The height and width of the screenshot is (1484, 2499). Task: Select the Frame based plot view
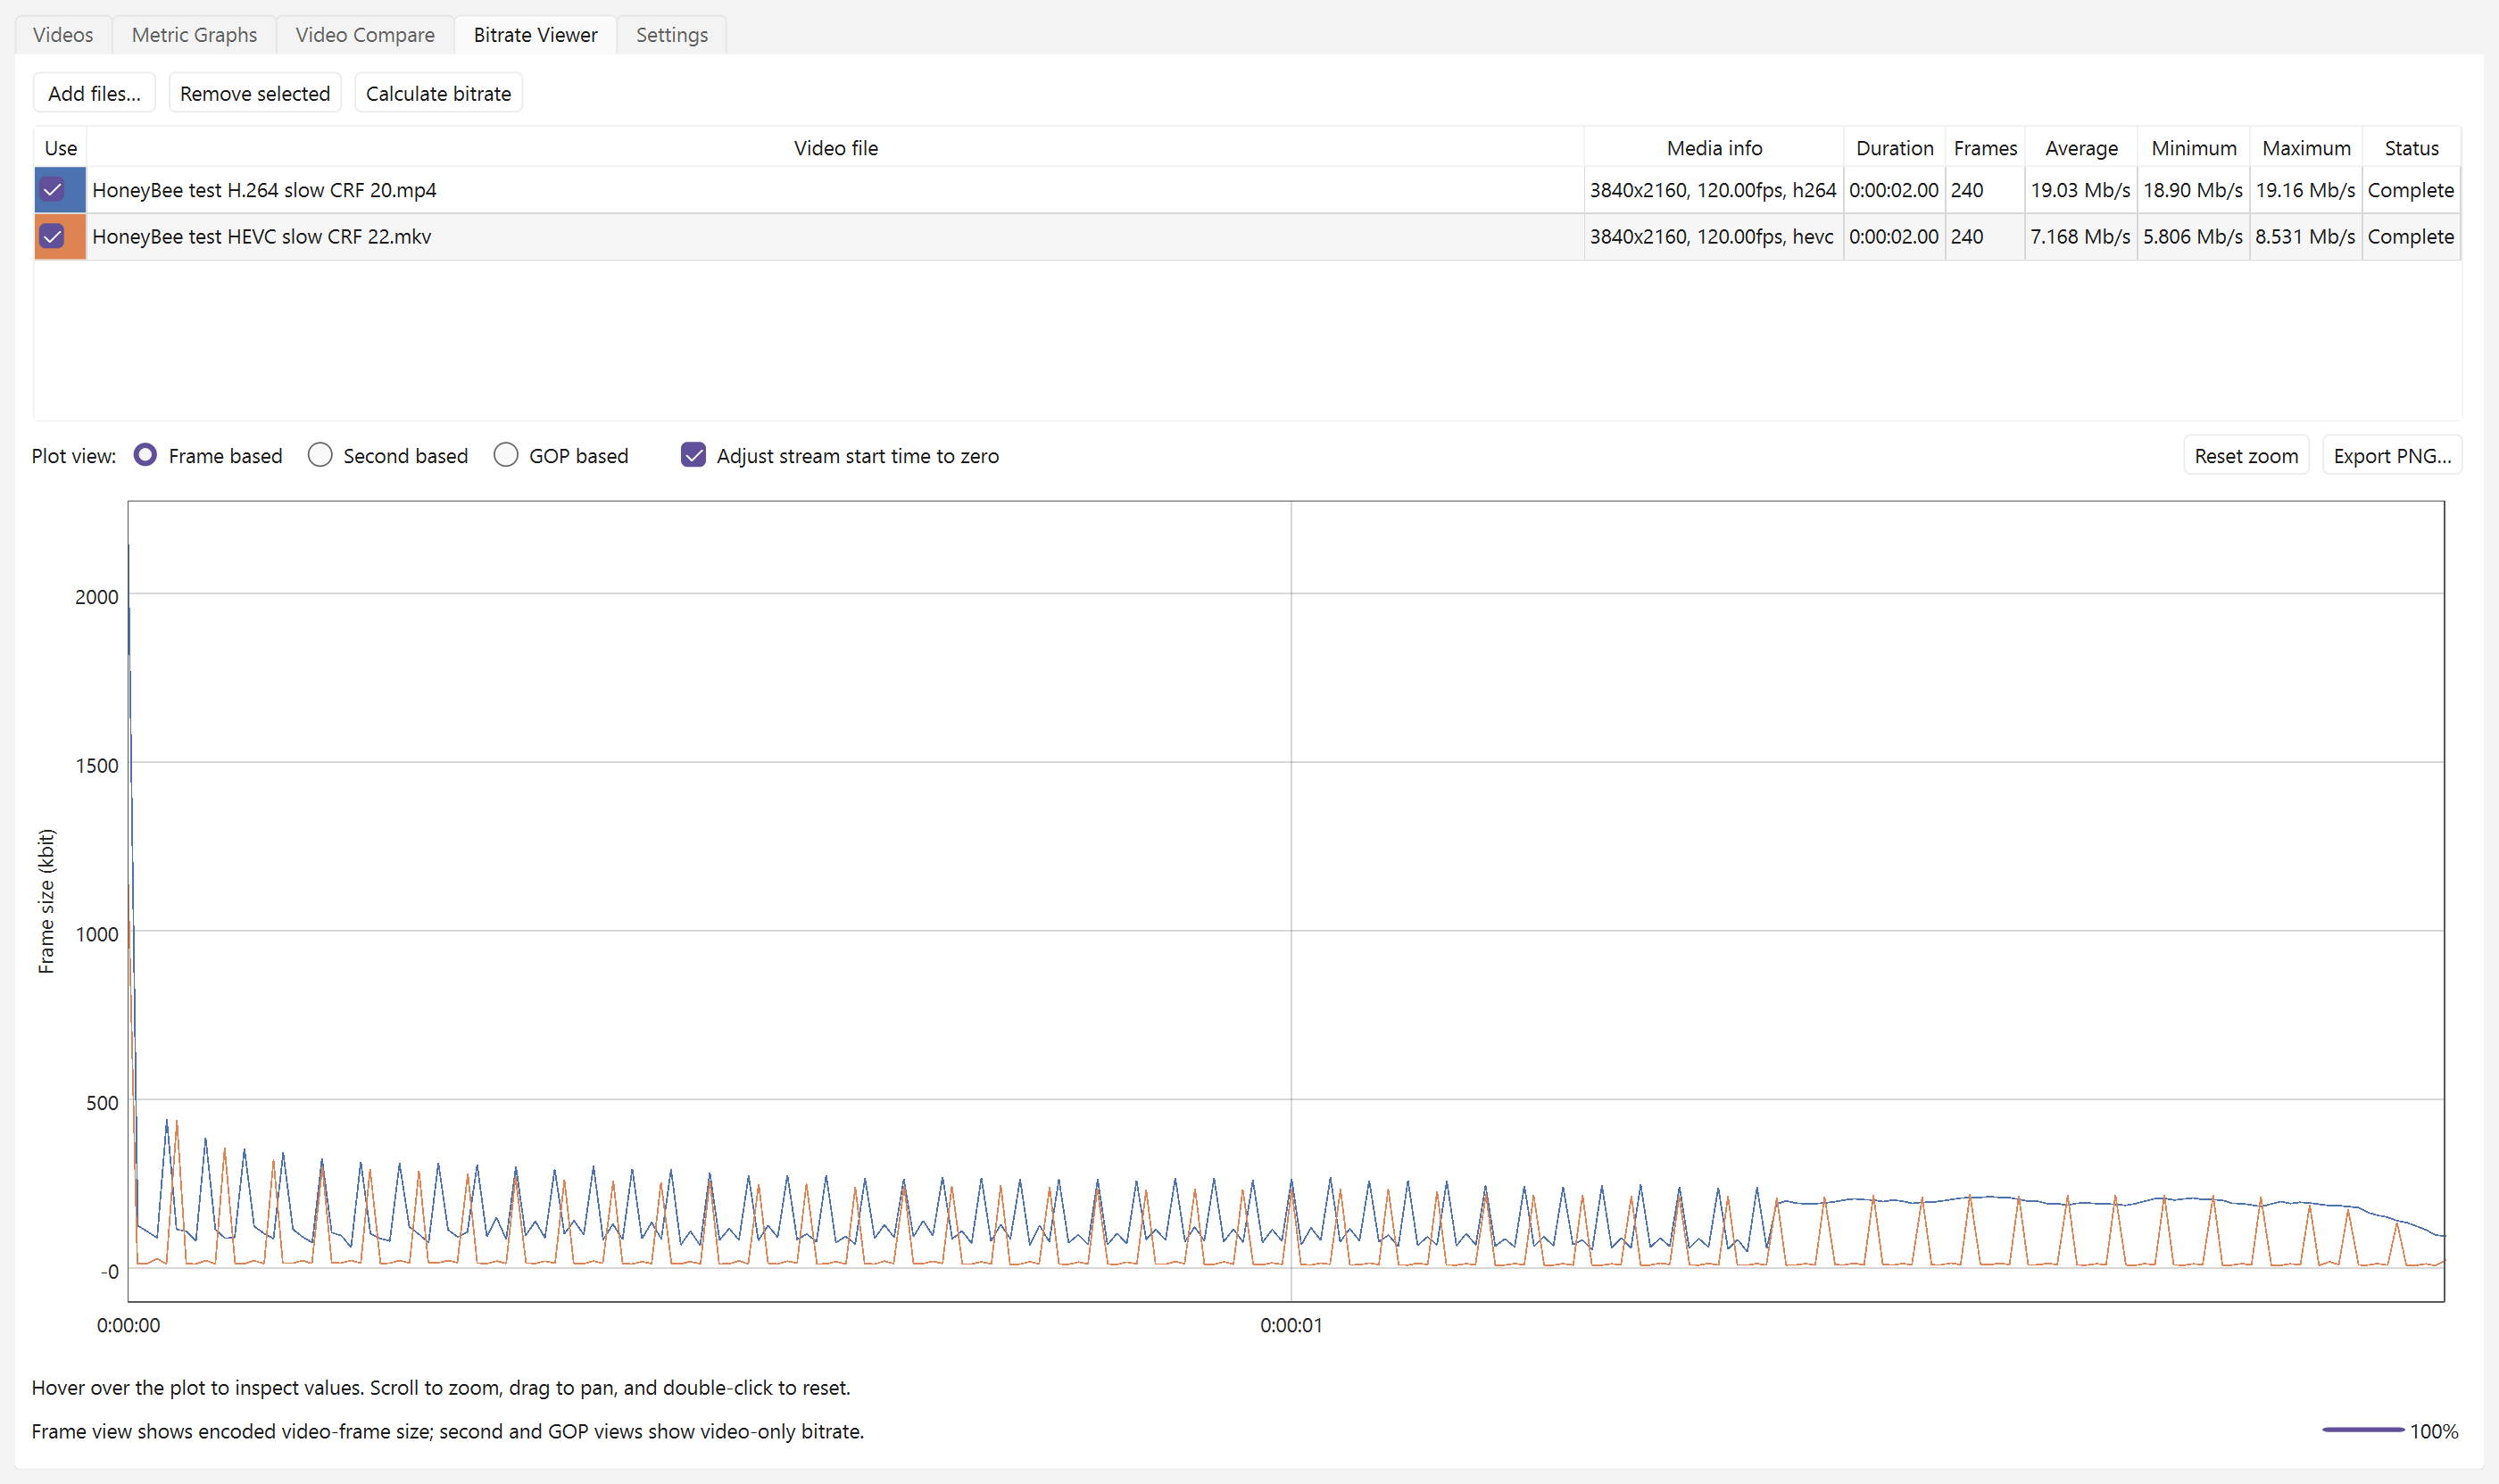pyautogui.click(x=146, y=456)
